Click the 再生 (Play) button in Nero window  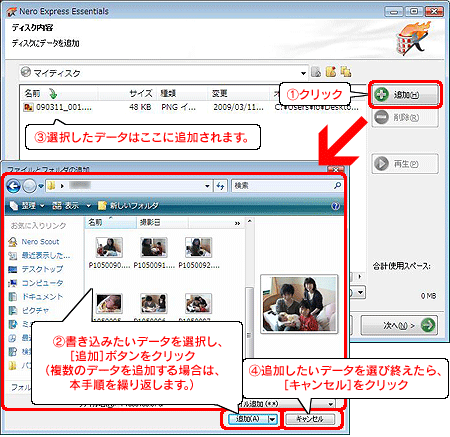[x=405, y=164]
